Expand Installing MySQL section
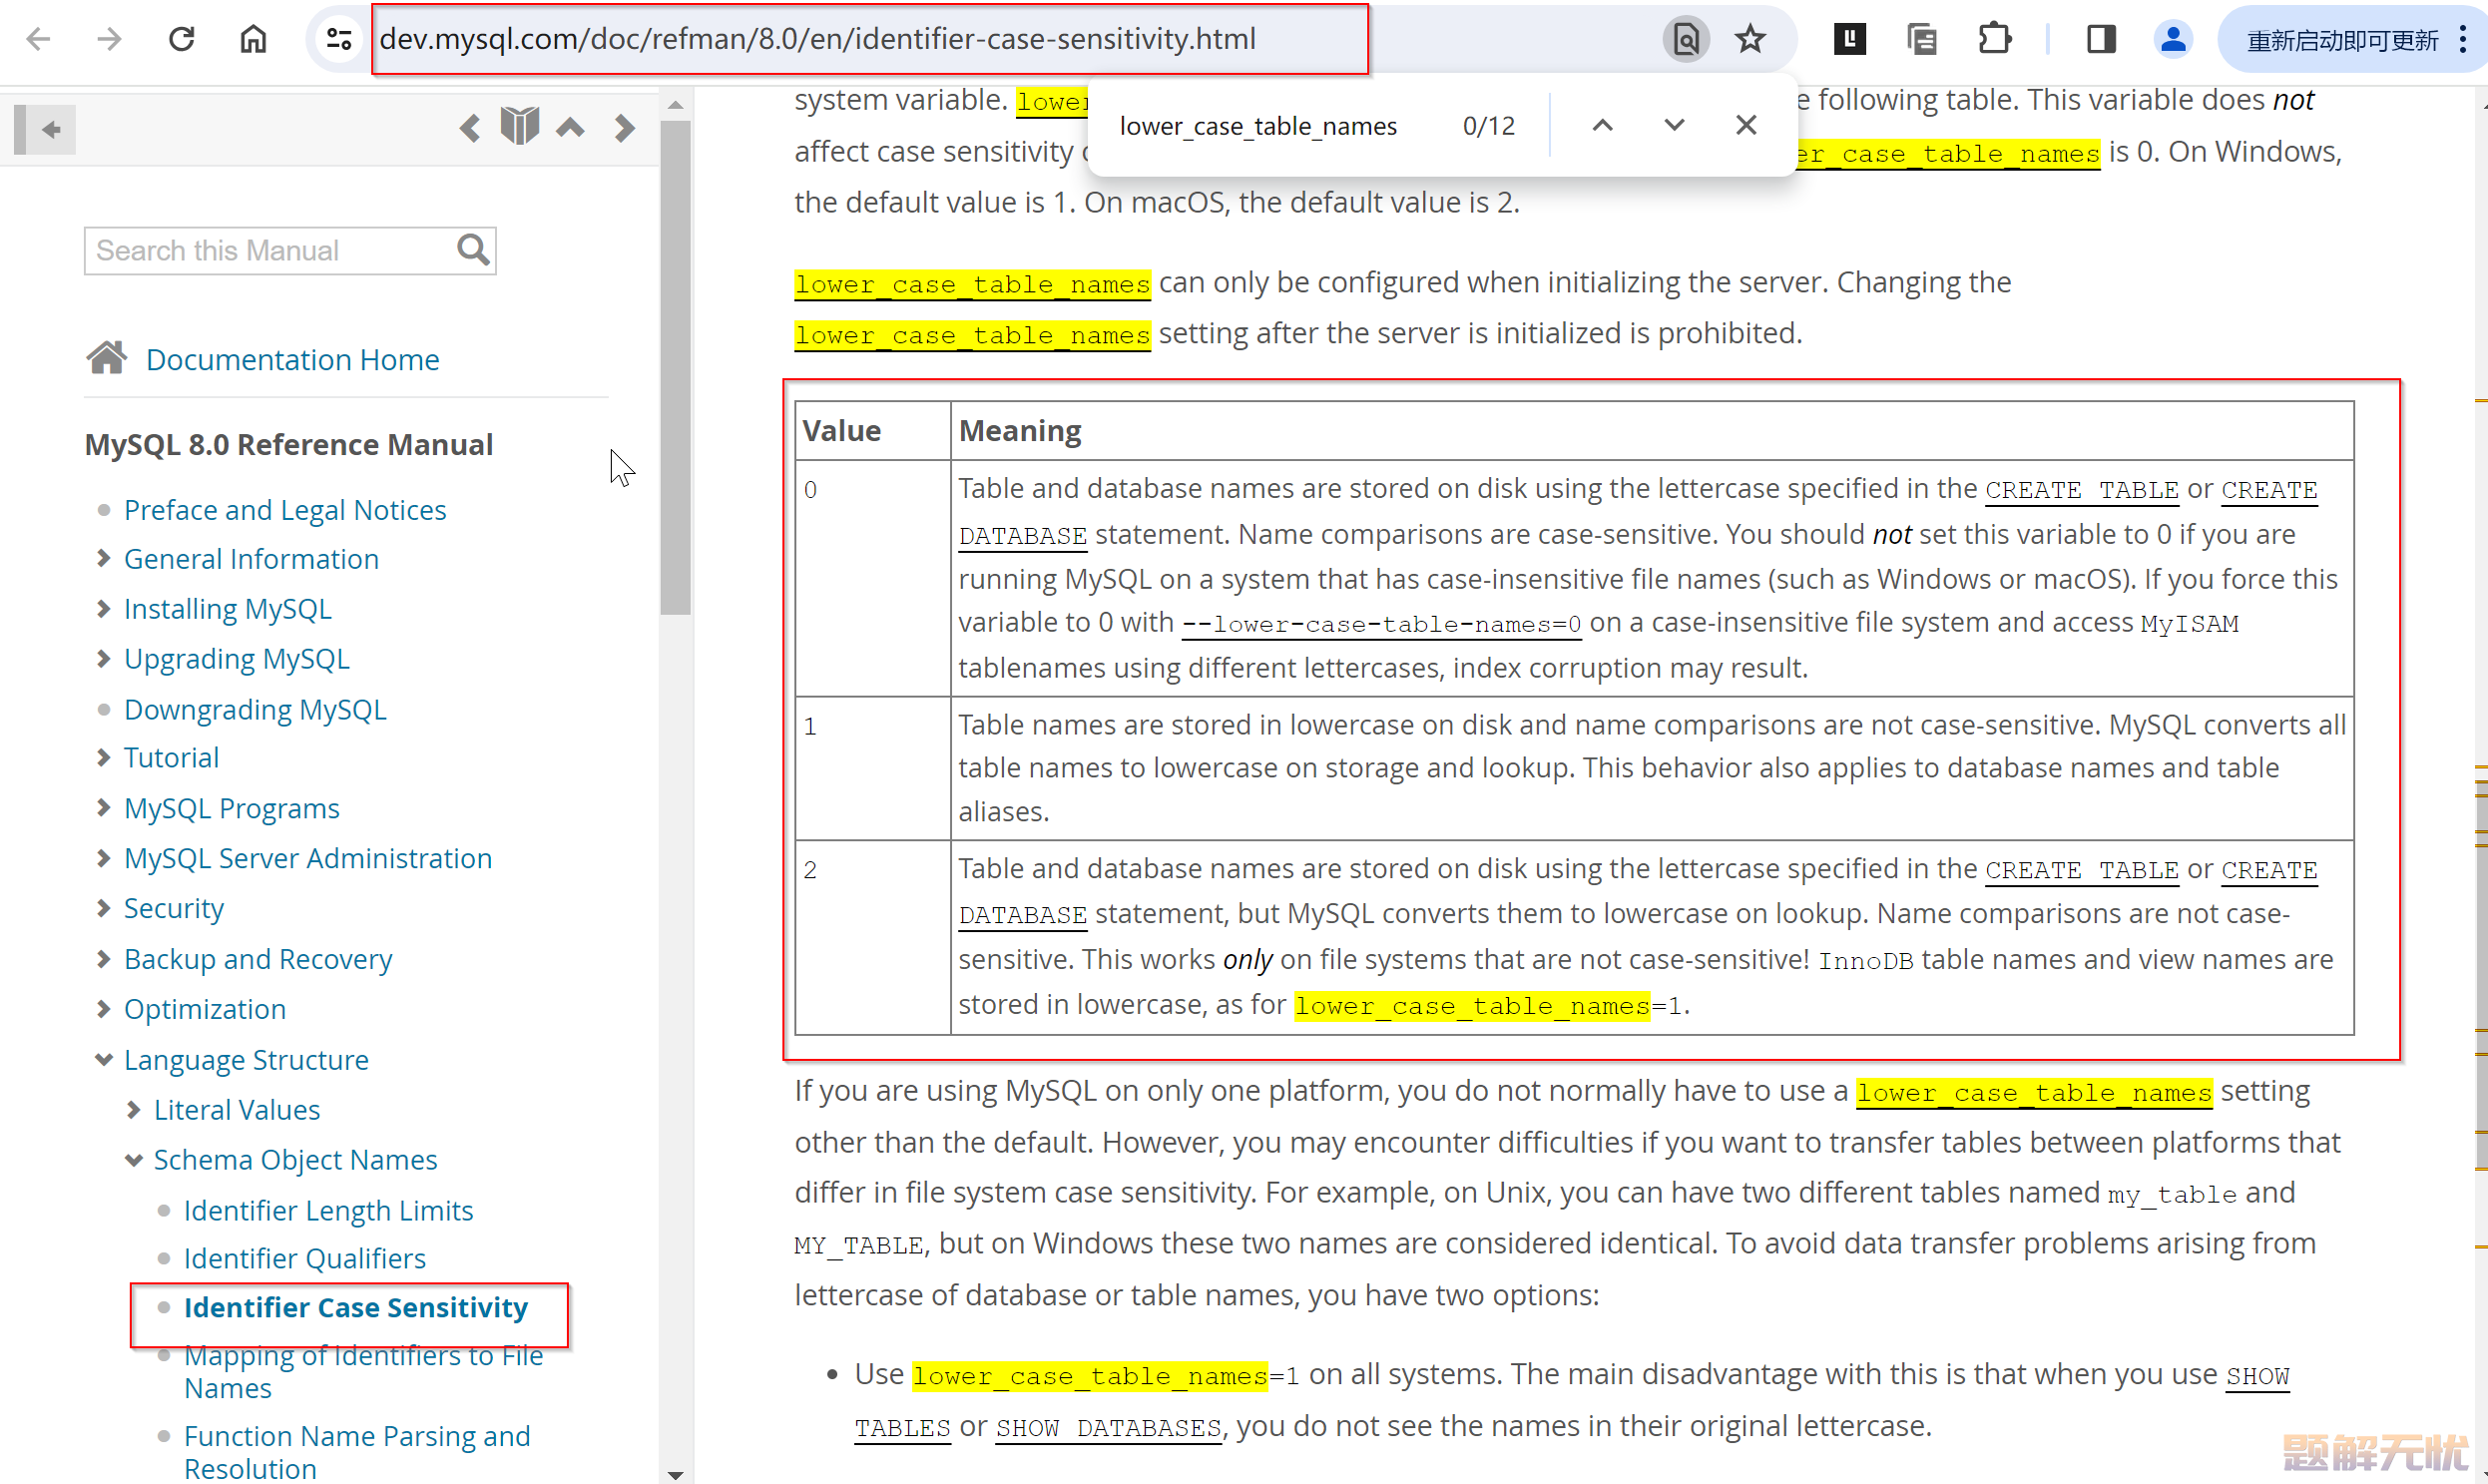 (x=103, y=608)
